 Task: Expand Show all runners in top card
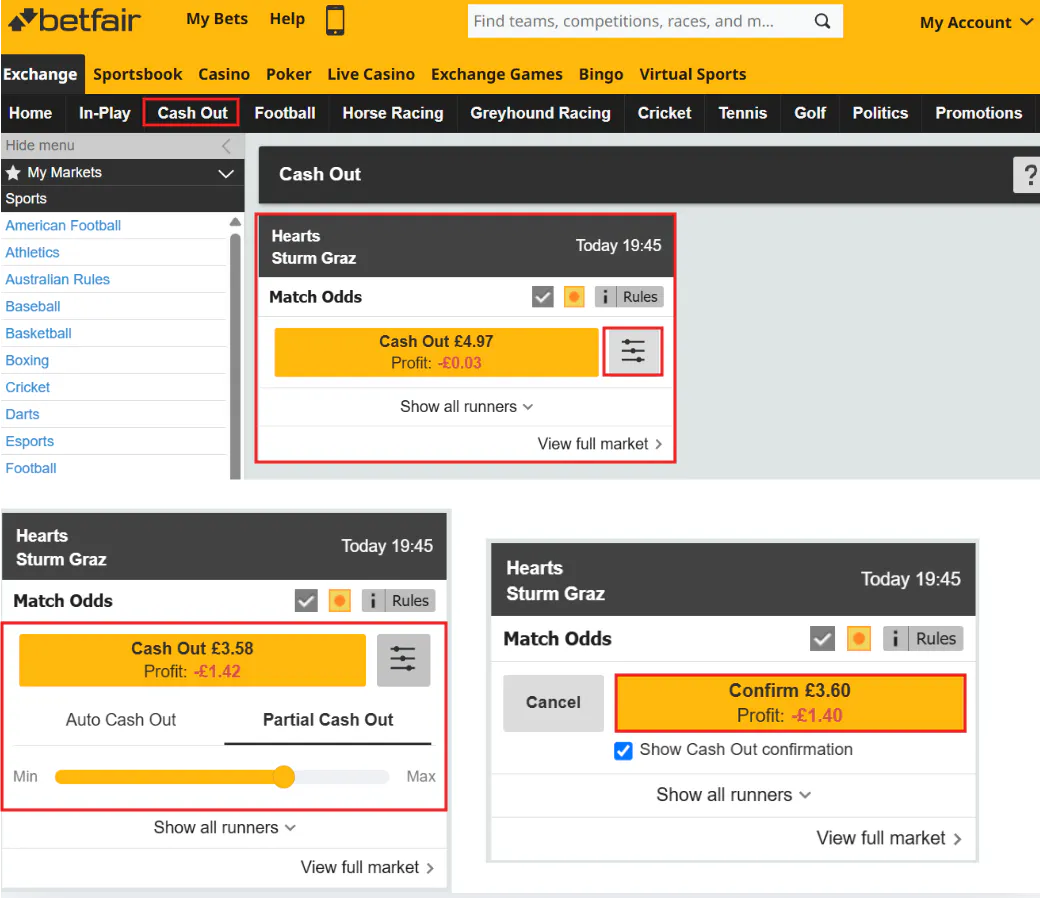coord(466,407)
